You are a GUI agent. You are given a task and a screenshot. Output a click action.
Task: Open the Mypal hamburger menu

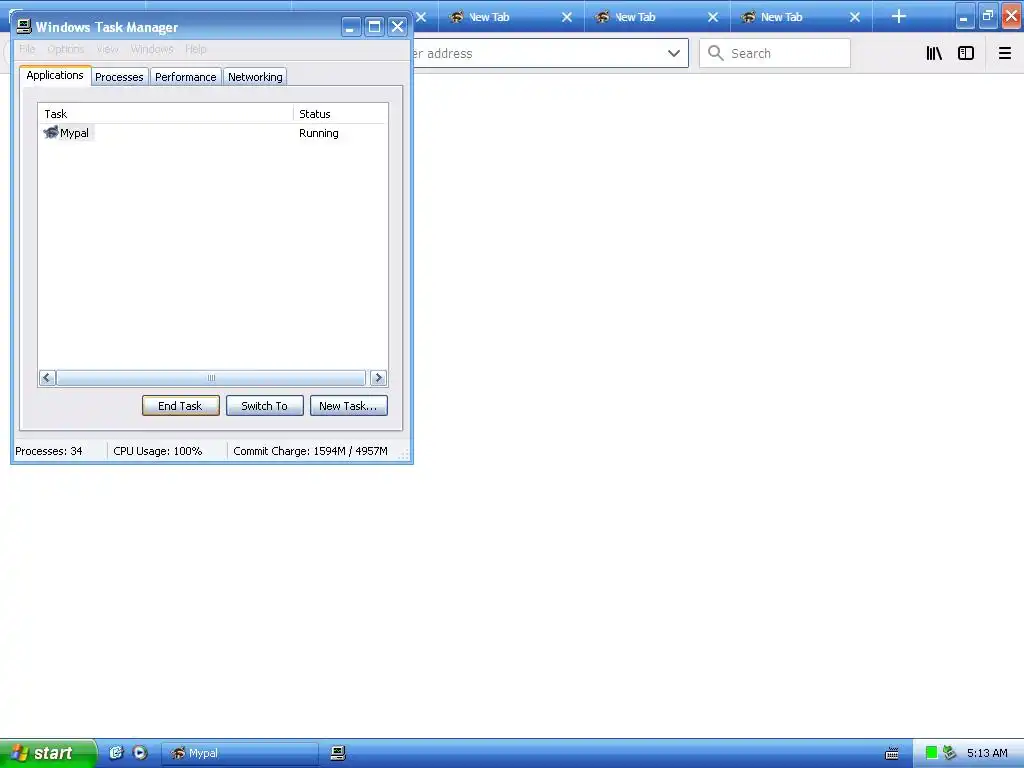click(x=1004, y=54)
